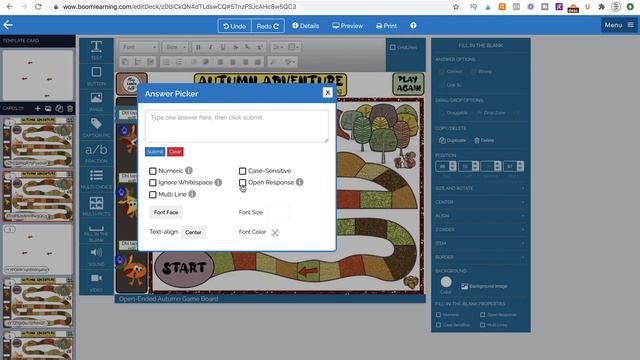Open the Background Color circle swatch
640x360 pixels.
(446, 282)
